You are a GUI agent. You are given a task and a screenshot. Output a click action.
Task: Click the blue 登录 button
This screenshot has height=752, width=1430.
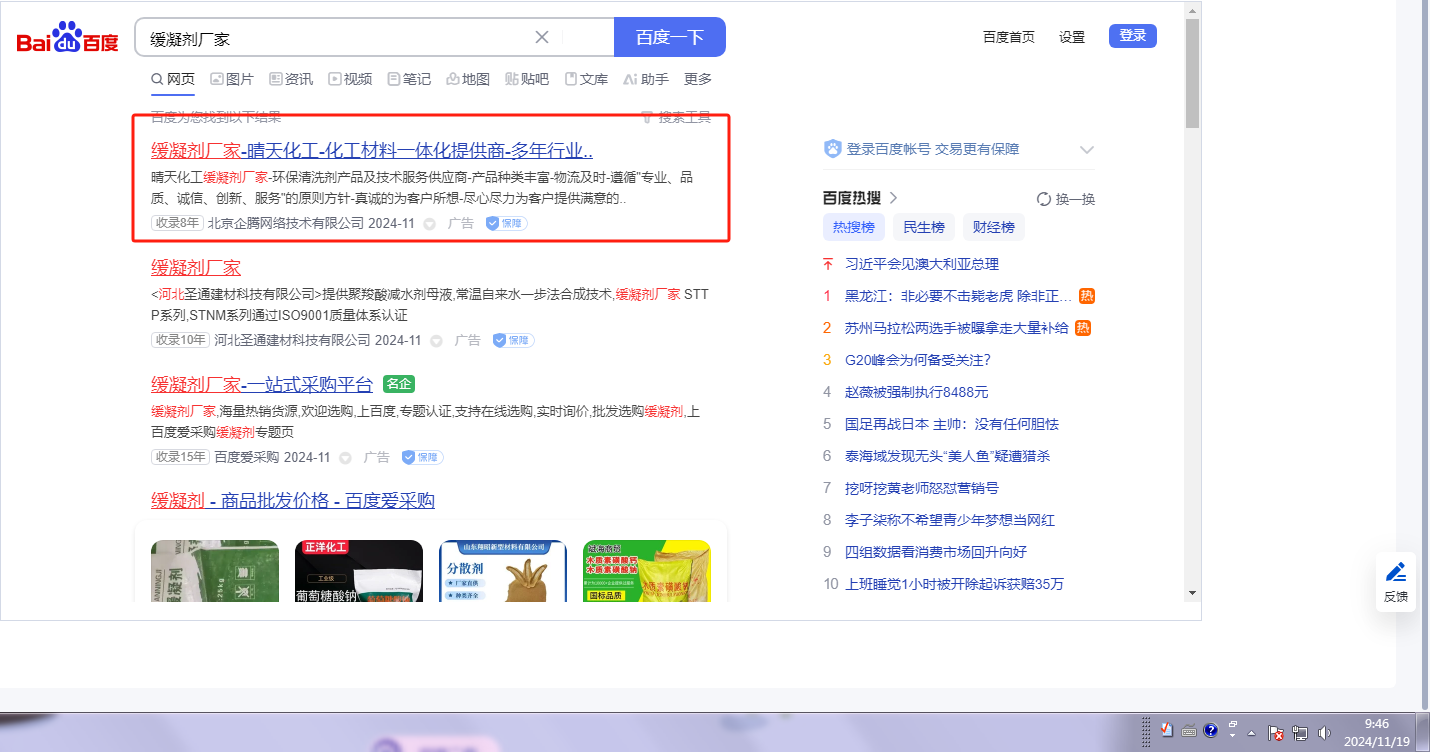[x=1133, y=36]
